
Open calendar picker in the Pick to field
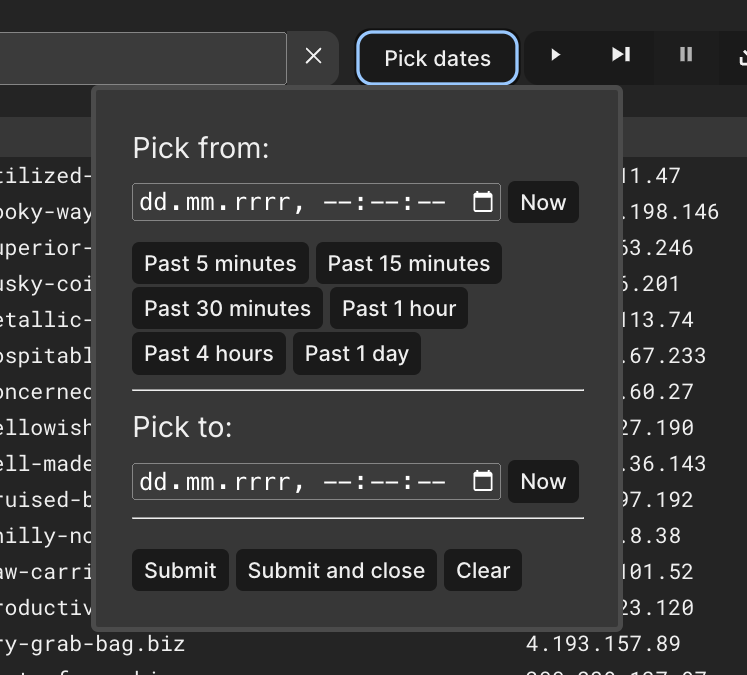tap(483, 481)
